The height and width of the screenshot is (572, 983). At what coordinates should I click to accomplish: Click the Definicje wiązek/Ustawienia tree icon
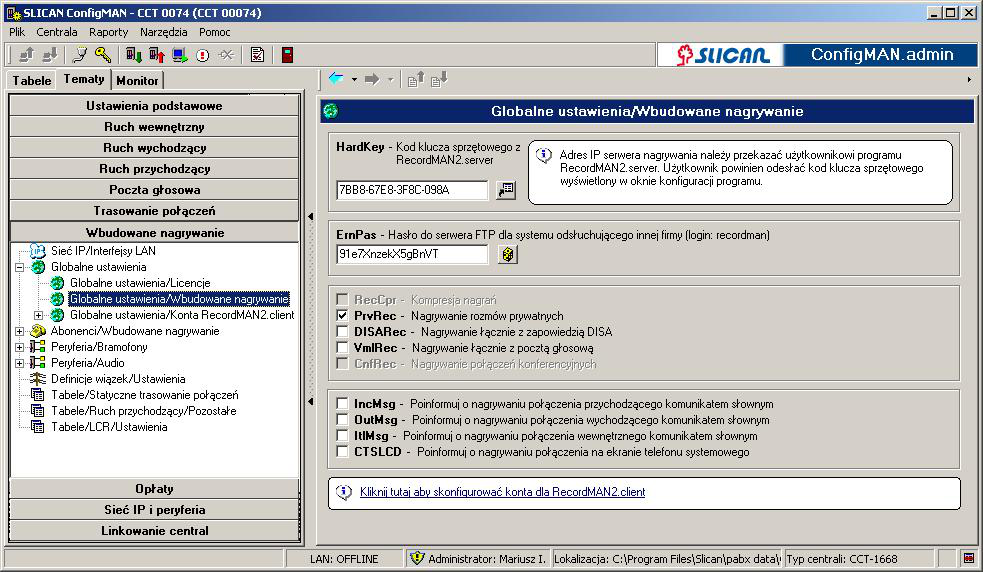tap(38, 379)
